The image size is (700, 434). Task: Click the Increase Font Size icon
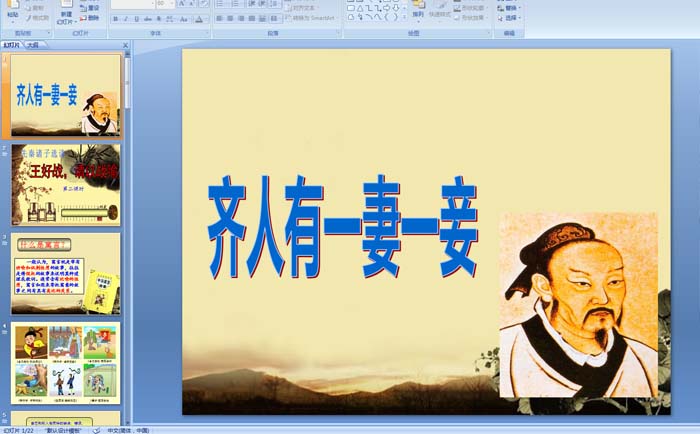[x=181, y=4]
